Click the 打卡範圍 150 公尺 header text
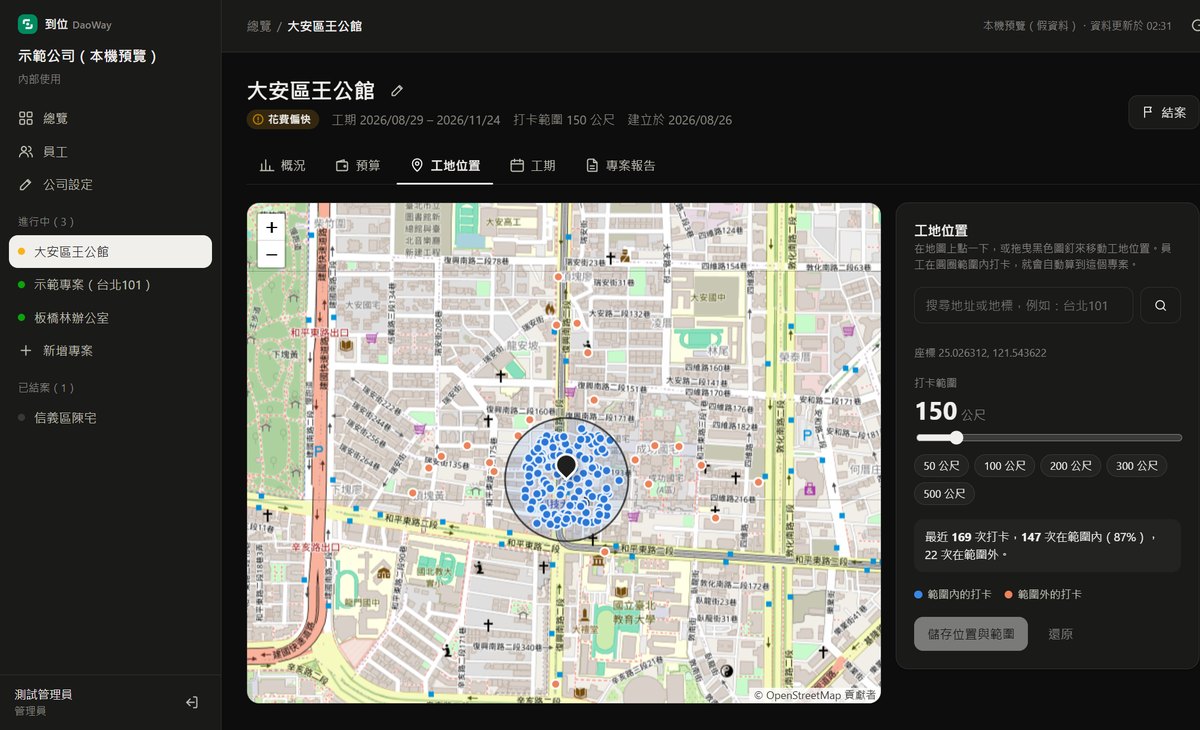This screenshot has height=730, width=1200. tap(563, 120)
